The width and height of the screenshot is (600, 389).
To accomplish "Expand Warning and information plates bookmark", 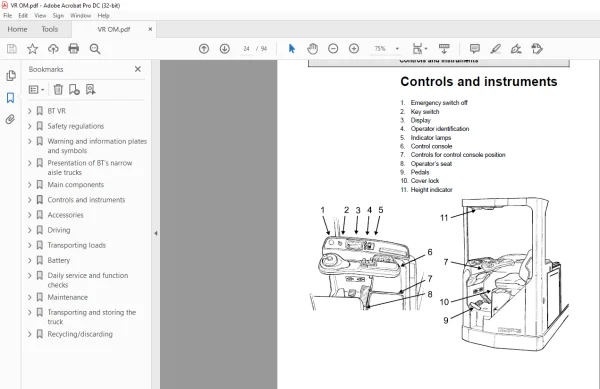I will pyautogui.click(x=30, y=141).
